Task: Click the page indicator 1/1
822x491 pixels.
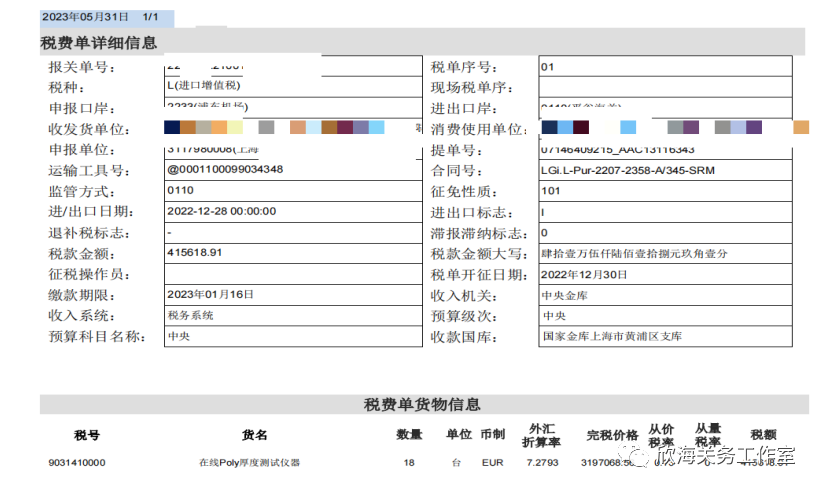Action: click(x=150, y=17)
